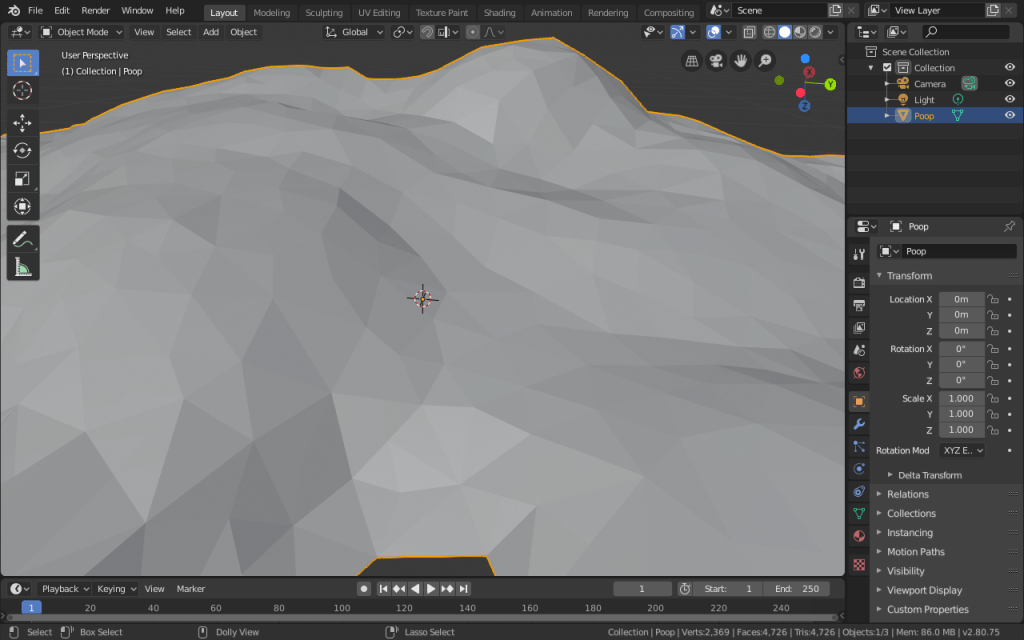Open the Modifier Properties wrench tab
This screenshot has height=640, width=1024.
click(x=859, y=422)
